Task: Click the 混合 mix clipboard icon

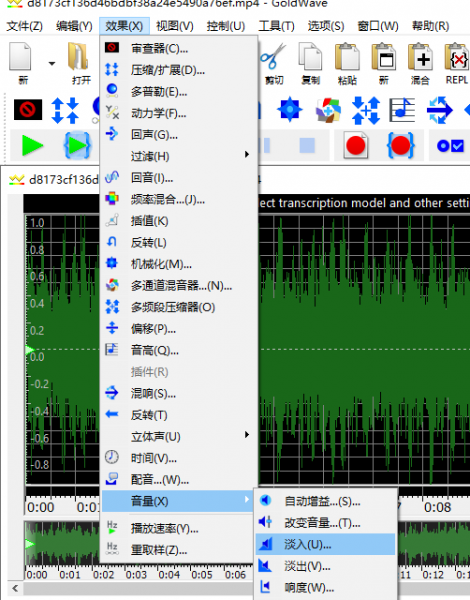Action: pos(420,57)
